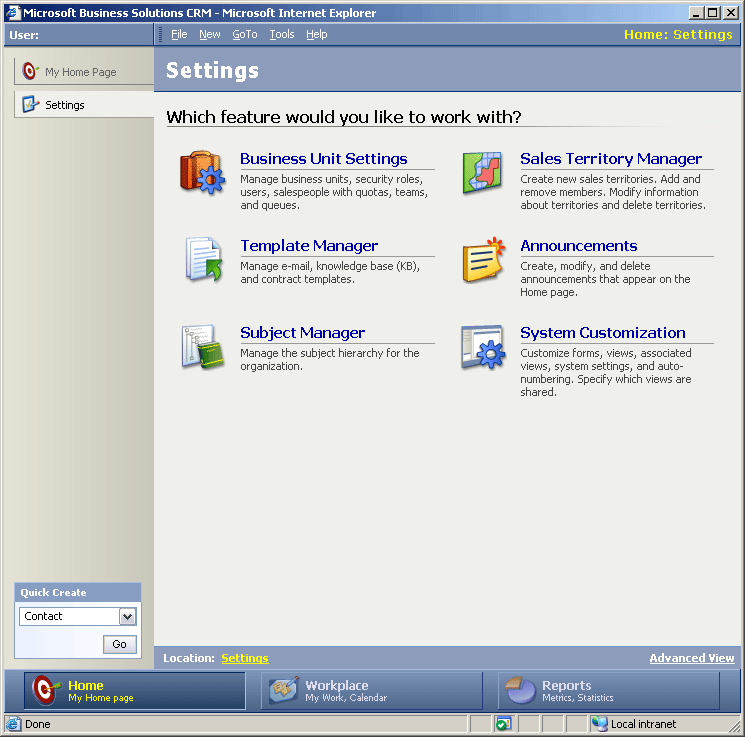This screenshot has height=737, width=745.
Task: Switch to Advanced View
Action: pos(692,658)
